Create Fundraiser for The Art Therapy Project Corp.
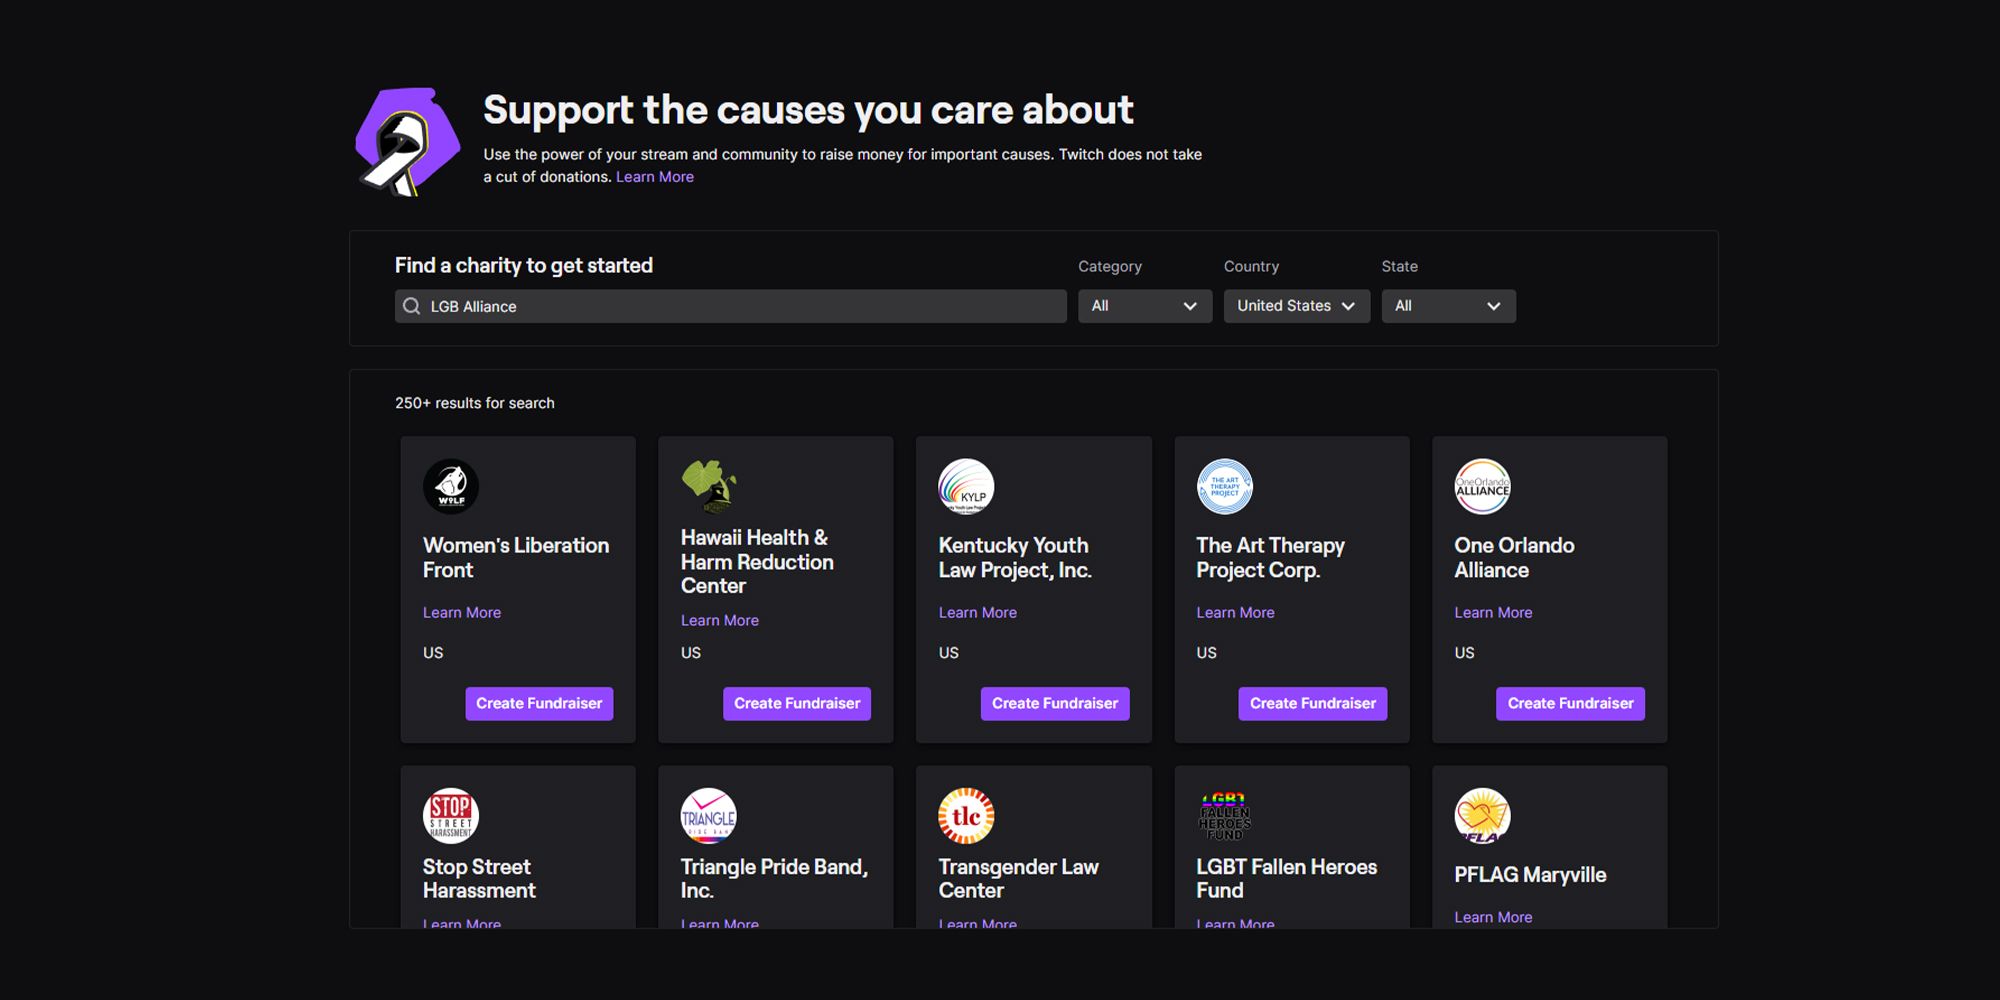Screen dimensions: 2000x1000 pyautogui.click(x=1313, y=703)
